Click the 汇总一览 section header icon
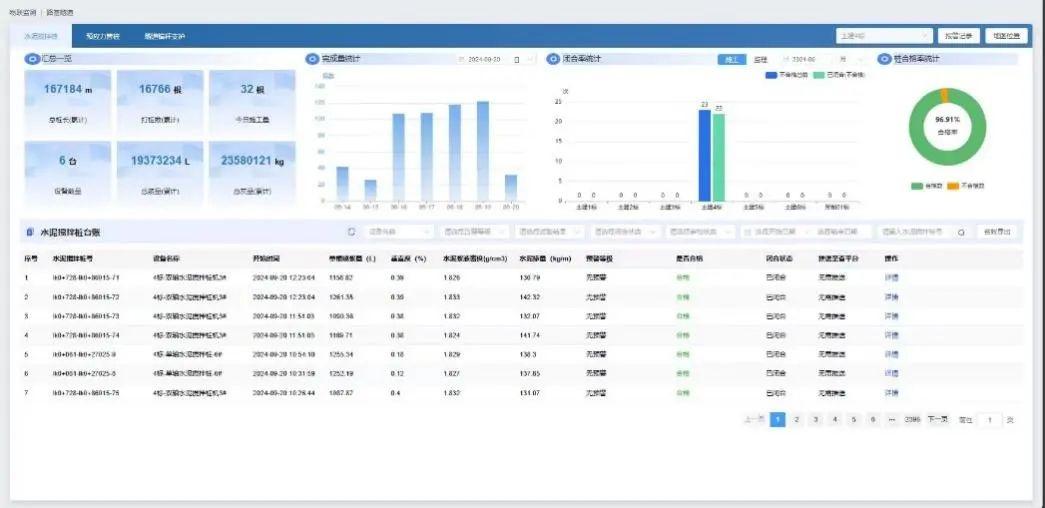 (x=30, y=59)
